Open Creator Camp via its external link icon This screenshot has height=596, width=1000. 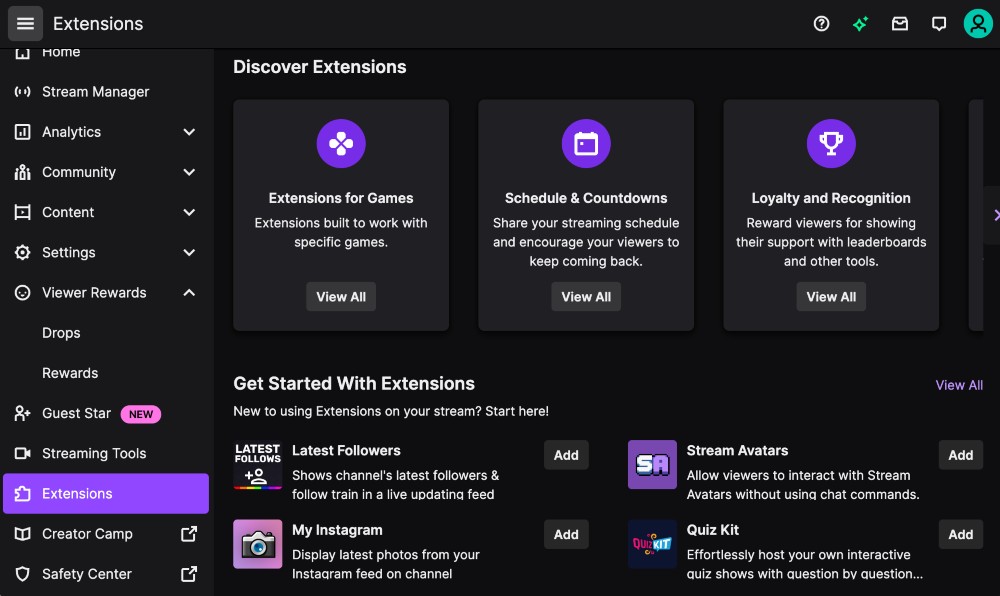[x=188, y=533]
